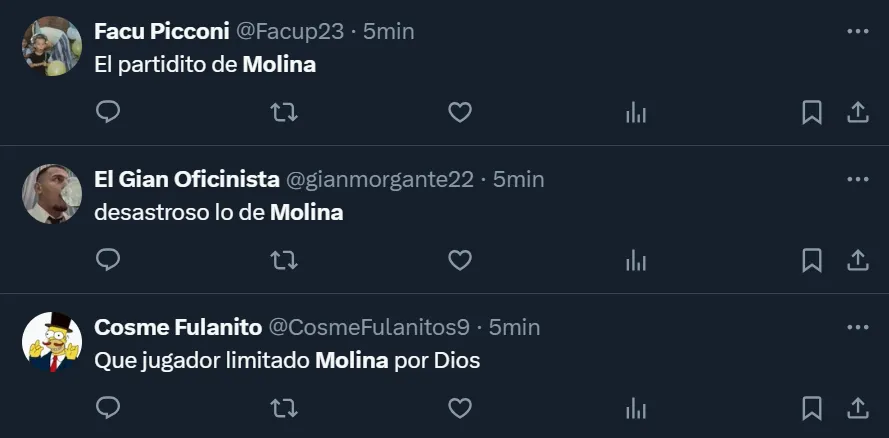
Task: Open Facu Picconi's profile name link
Action: tap(161, 31)
